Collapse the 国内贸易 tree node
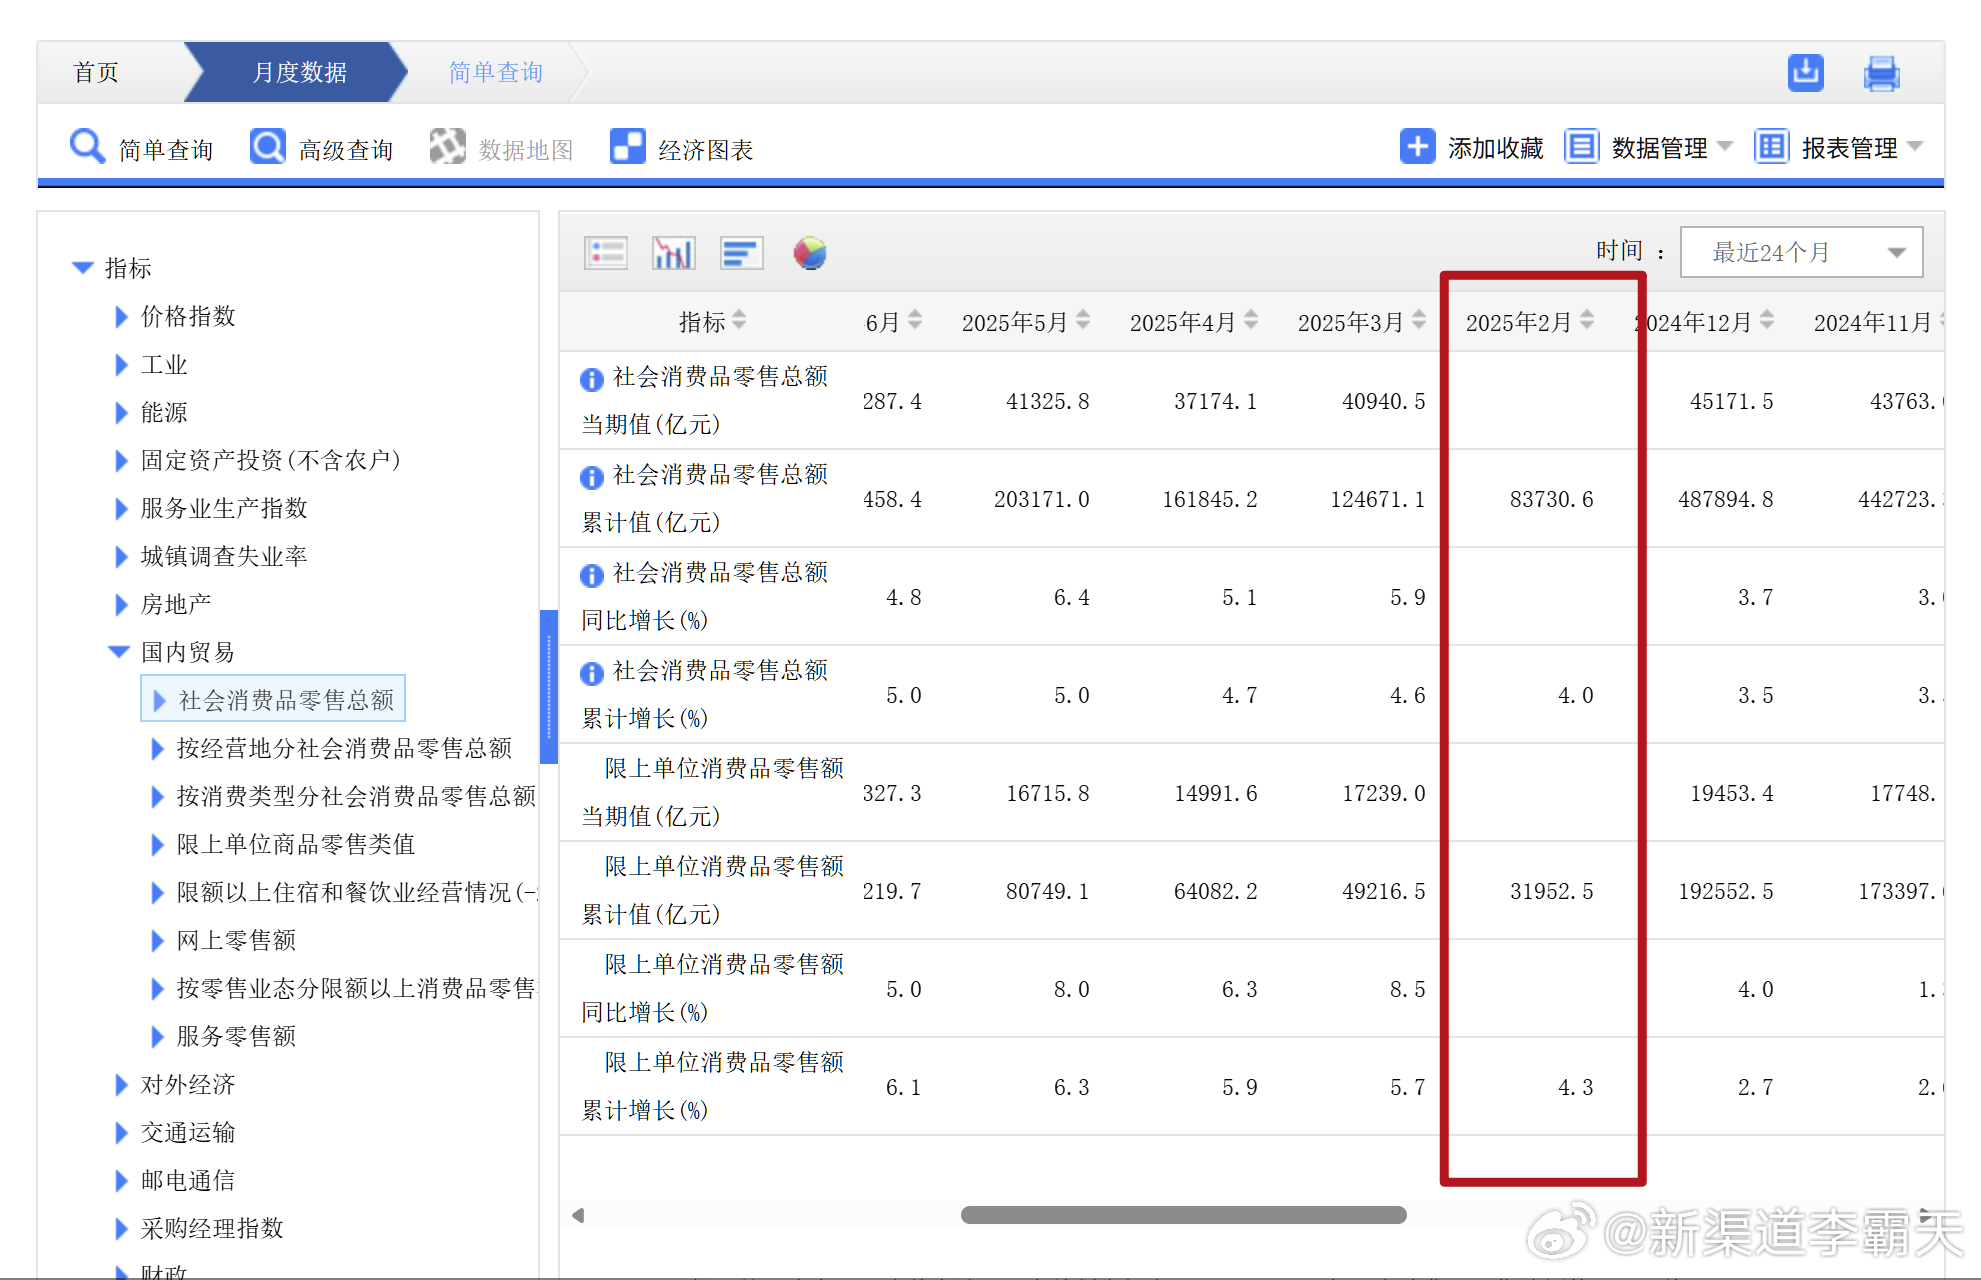Viewport: 1981px width, 1280px height. [119, 652]
